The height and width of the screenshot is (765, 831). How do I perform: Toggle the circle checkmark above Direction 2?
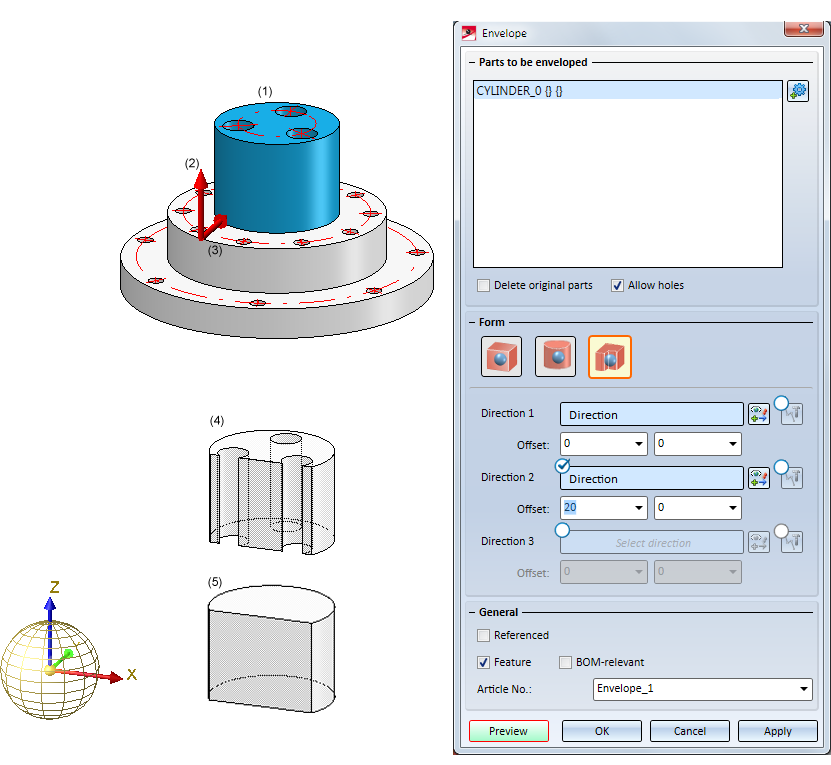tap(563, 465)
